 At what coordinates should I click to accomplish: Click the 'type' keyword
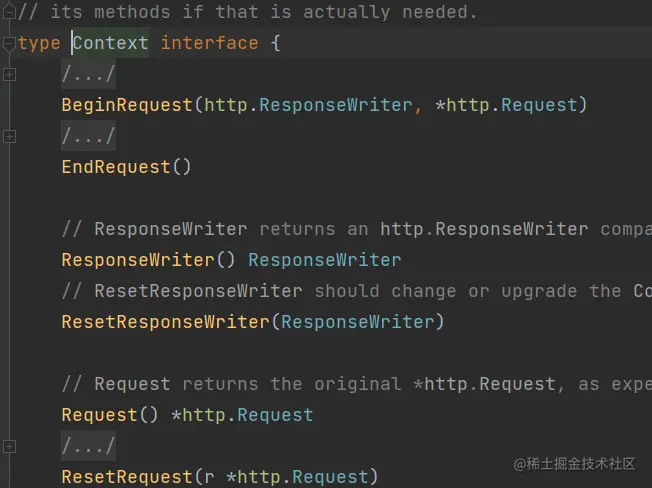39,43
